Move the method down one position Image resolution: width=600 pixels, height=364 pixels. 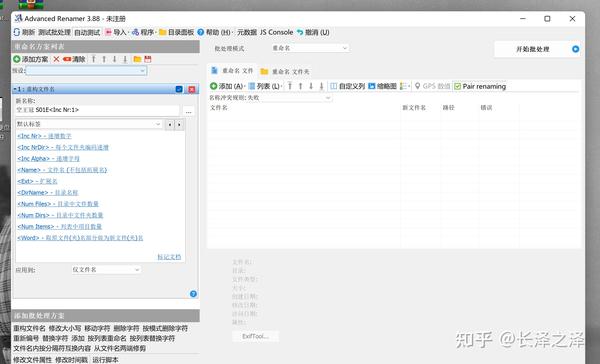(x=114, y=59)
